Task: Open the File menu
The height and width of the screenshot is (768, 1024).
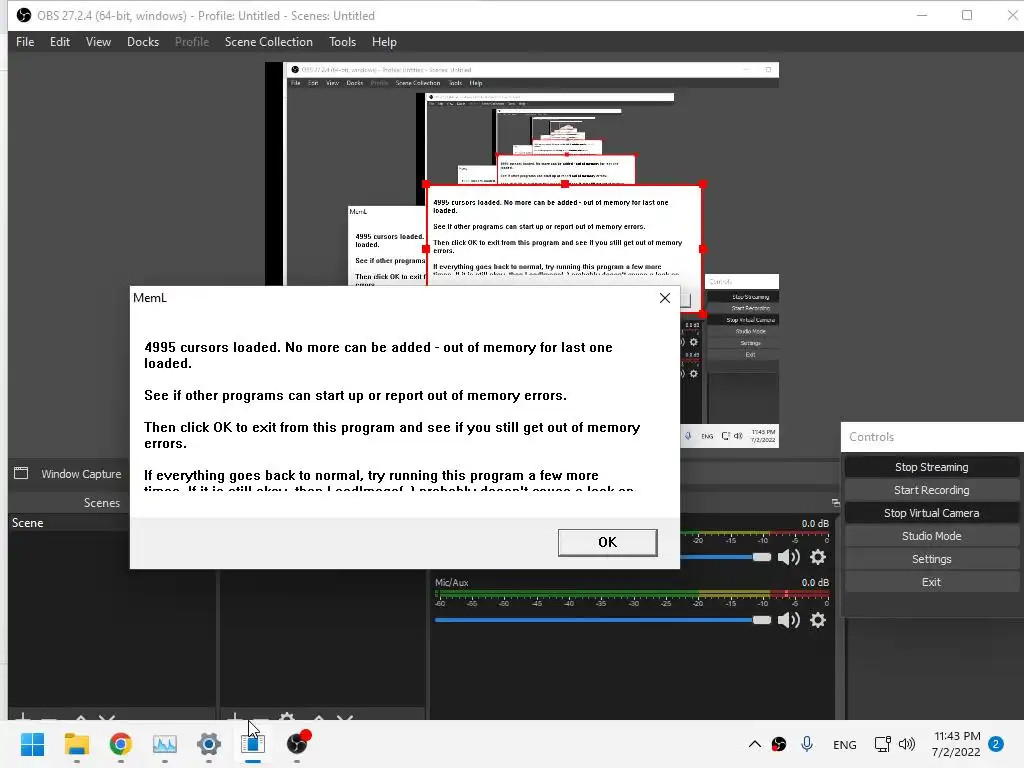Action: 25,42
